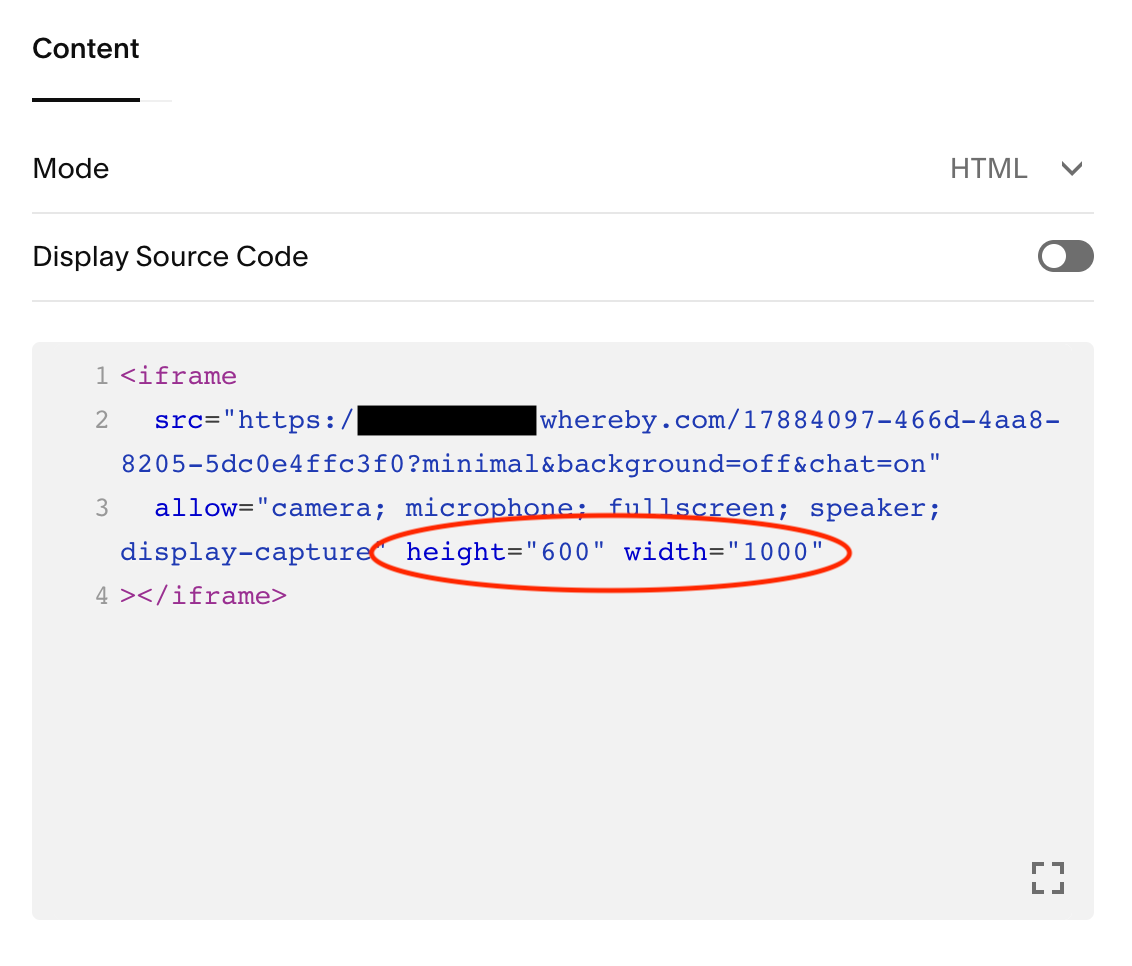Click the height value "600"
Viewport: 1132px width, 966px height.
click(x=566, y=552)
